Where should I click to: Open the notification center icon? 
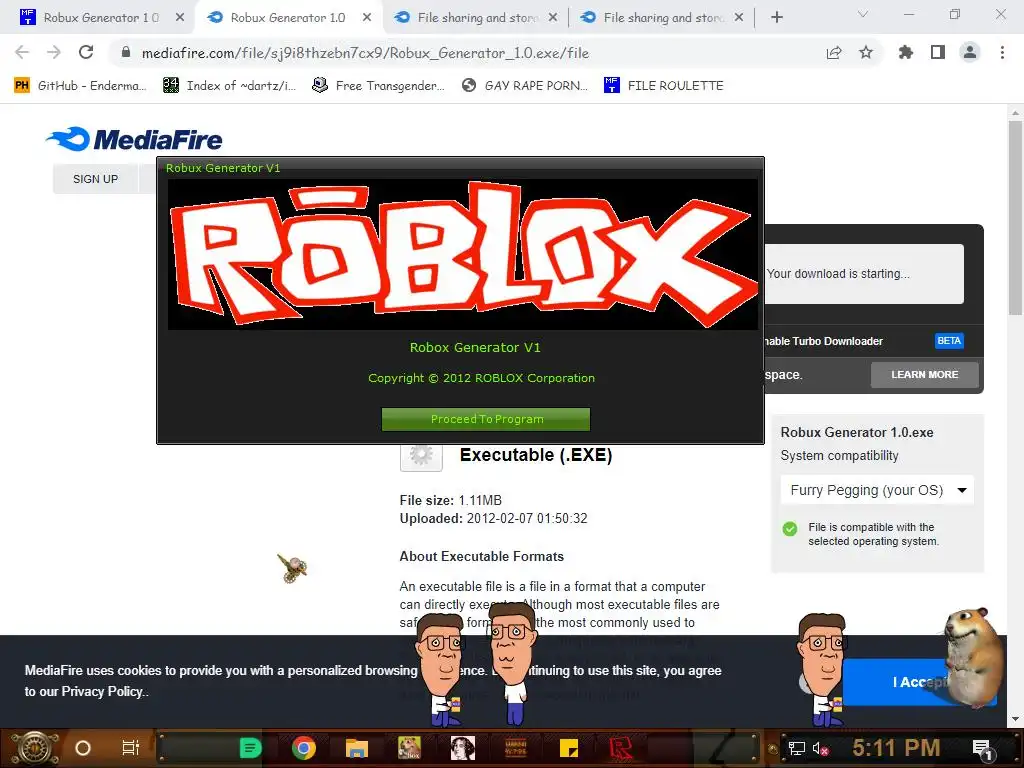pyautogui.click(x=982, y=748)
